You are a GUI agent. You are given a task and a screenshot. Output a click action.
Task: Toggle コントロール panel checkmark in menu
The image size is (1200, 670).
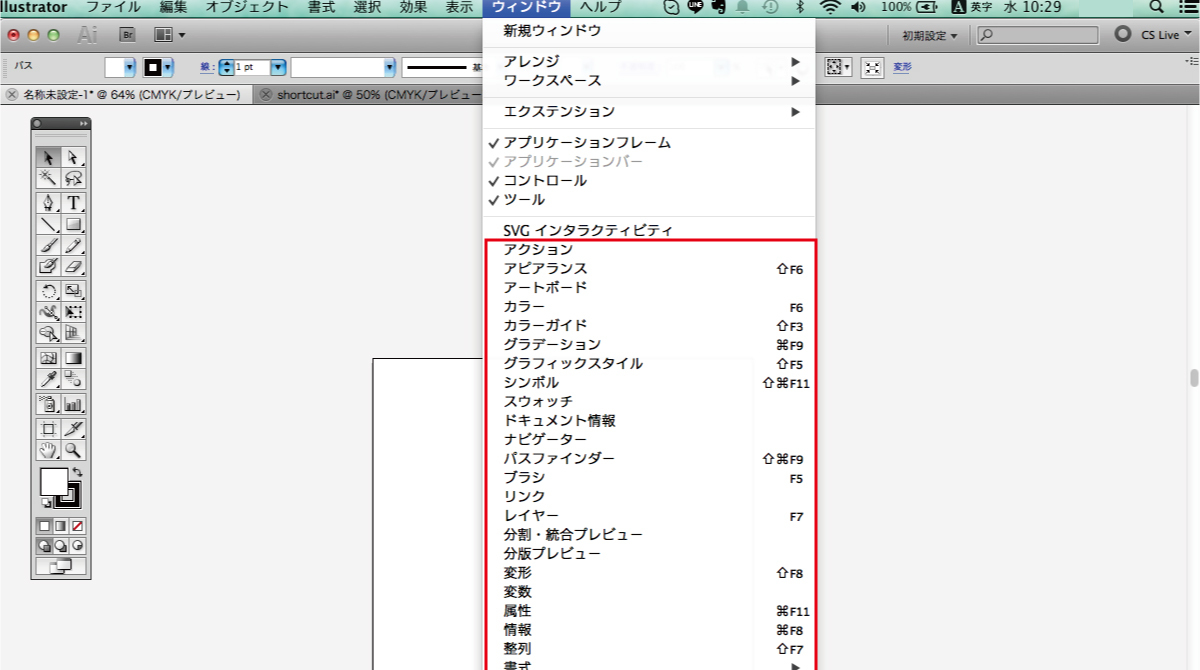(x=649, y=181)
